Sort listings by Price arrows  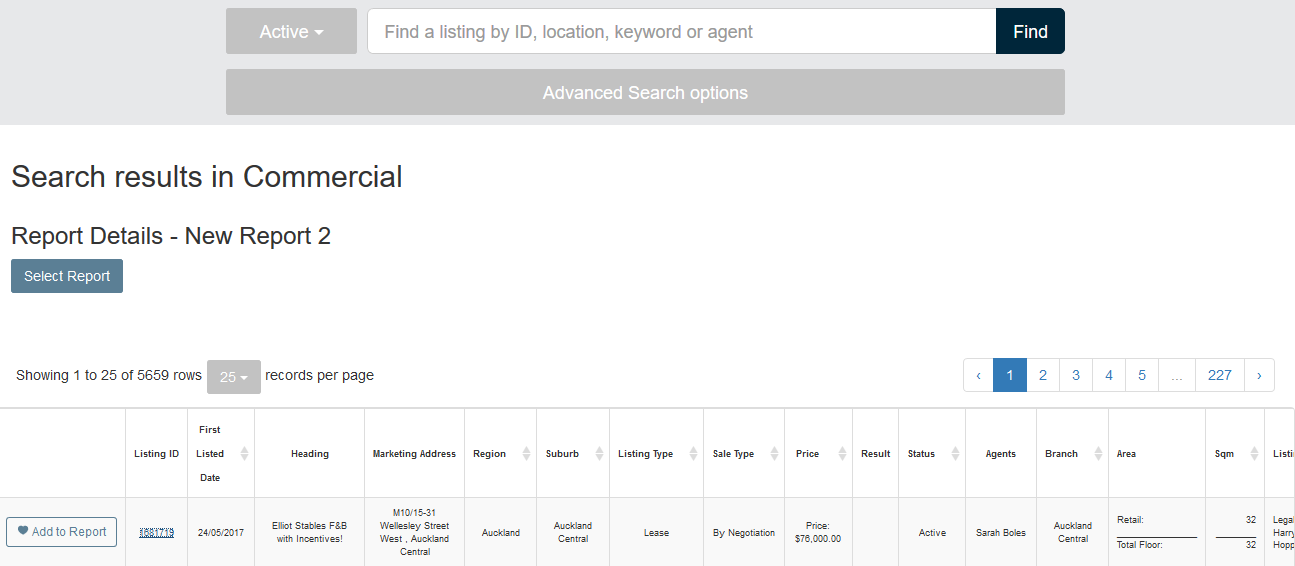(842, 454)
